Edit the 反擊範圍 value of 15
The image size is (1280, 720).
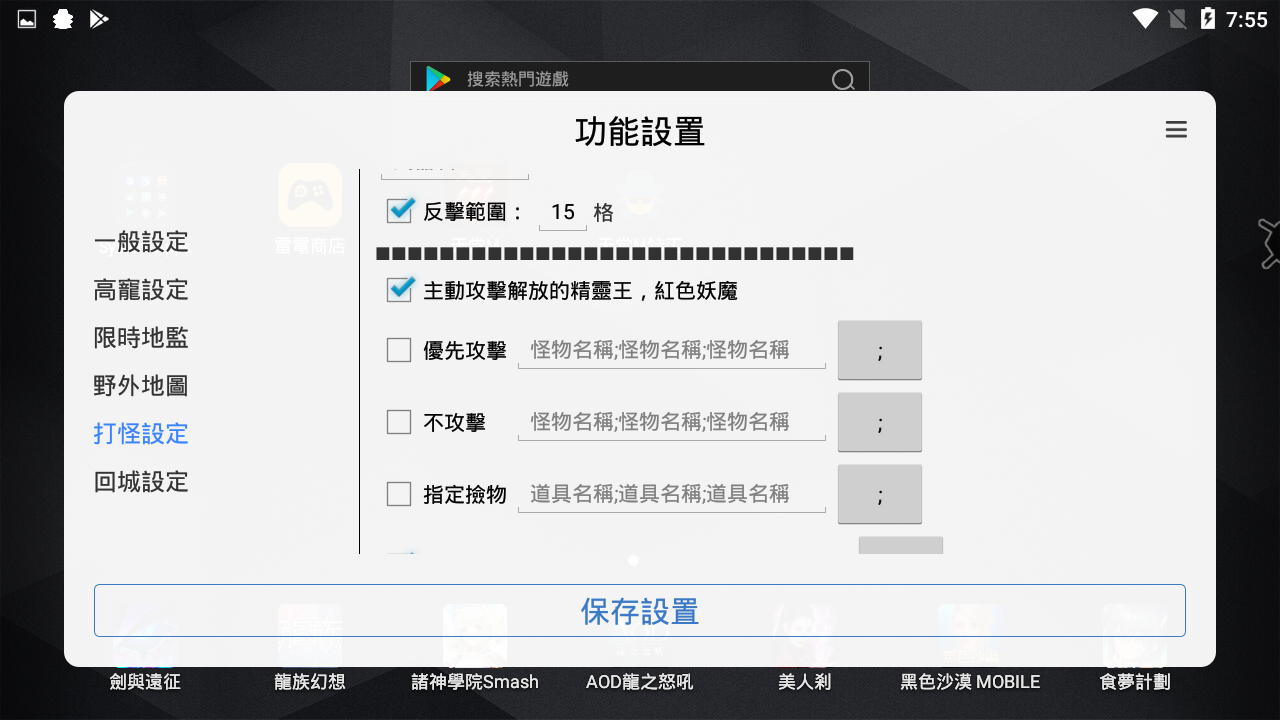(x=562, y=211)
